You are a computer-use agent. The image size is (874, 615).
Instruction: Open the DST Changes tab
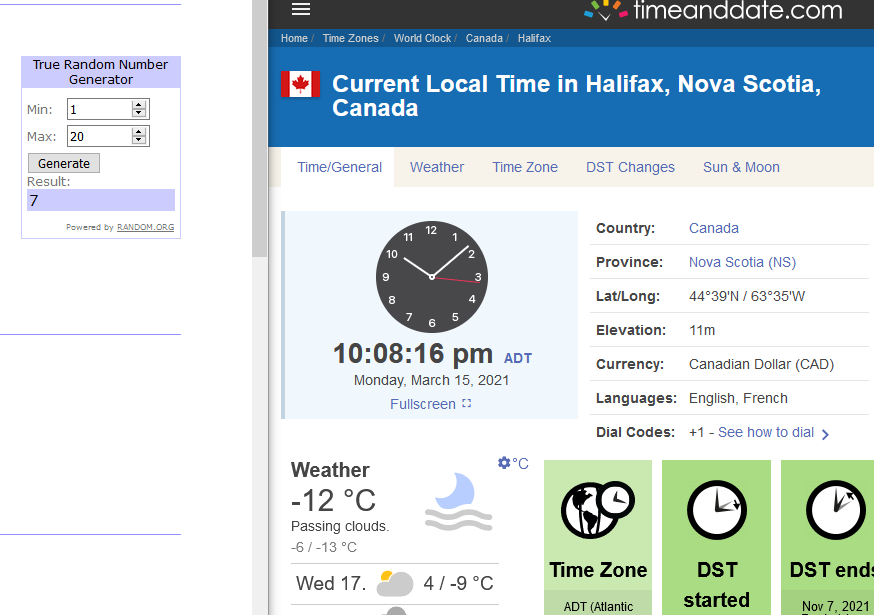(x=630, y=167)
